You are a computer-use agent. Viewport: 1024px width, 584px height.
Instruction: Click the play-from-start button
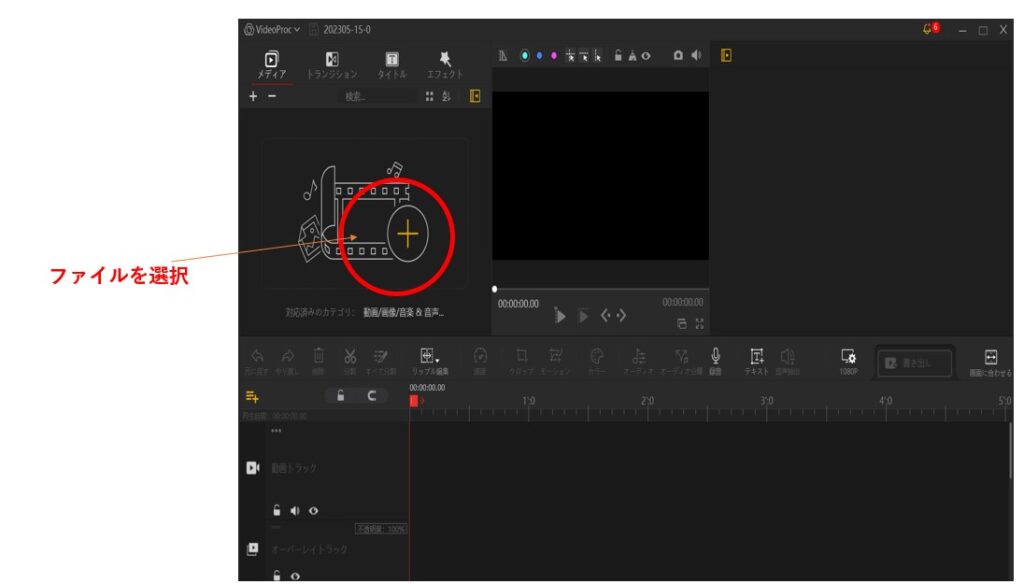point(583,316)
